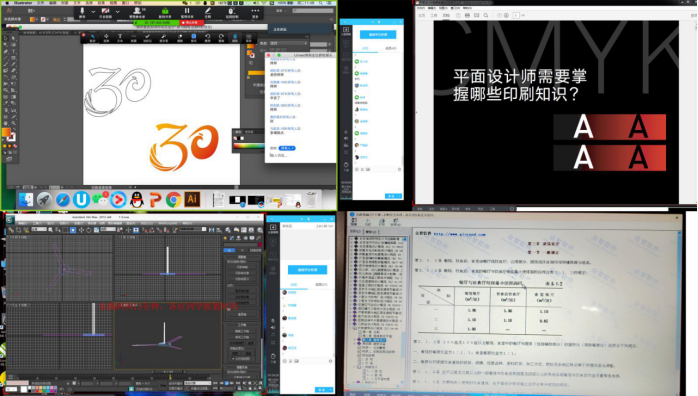This screenshot has height=396, width=698.
Task: Toggle the microphone mute in Zoom toolbar
Action: pos(82,11)
